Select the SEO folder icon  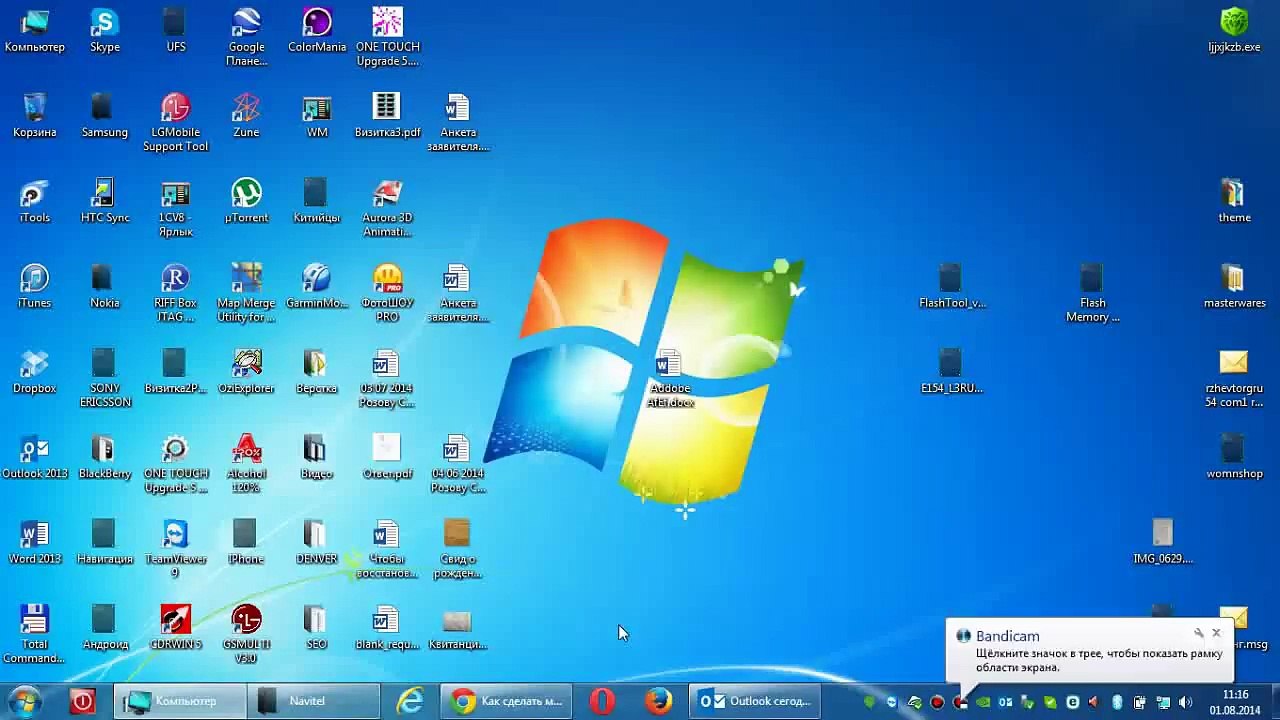[316, 627]
